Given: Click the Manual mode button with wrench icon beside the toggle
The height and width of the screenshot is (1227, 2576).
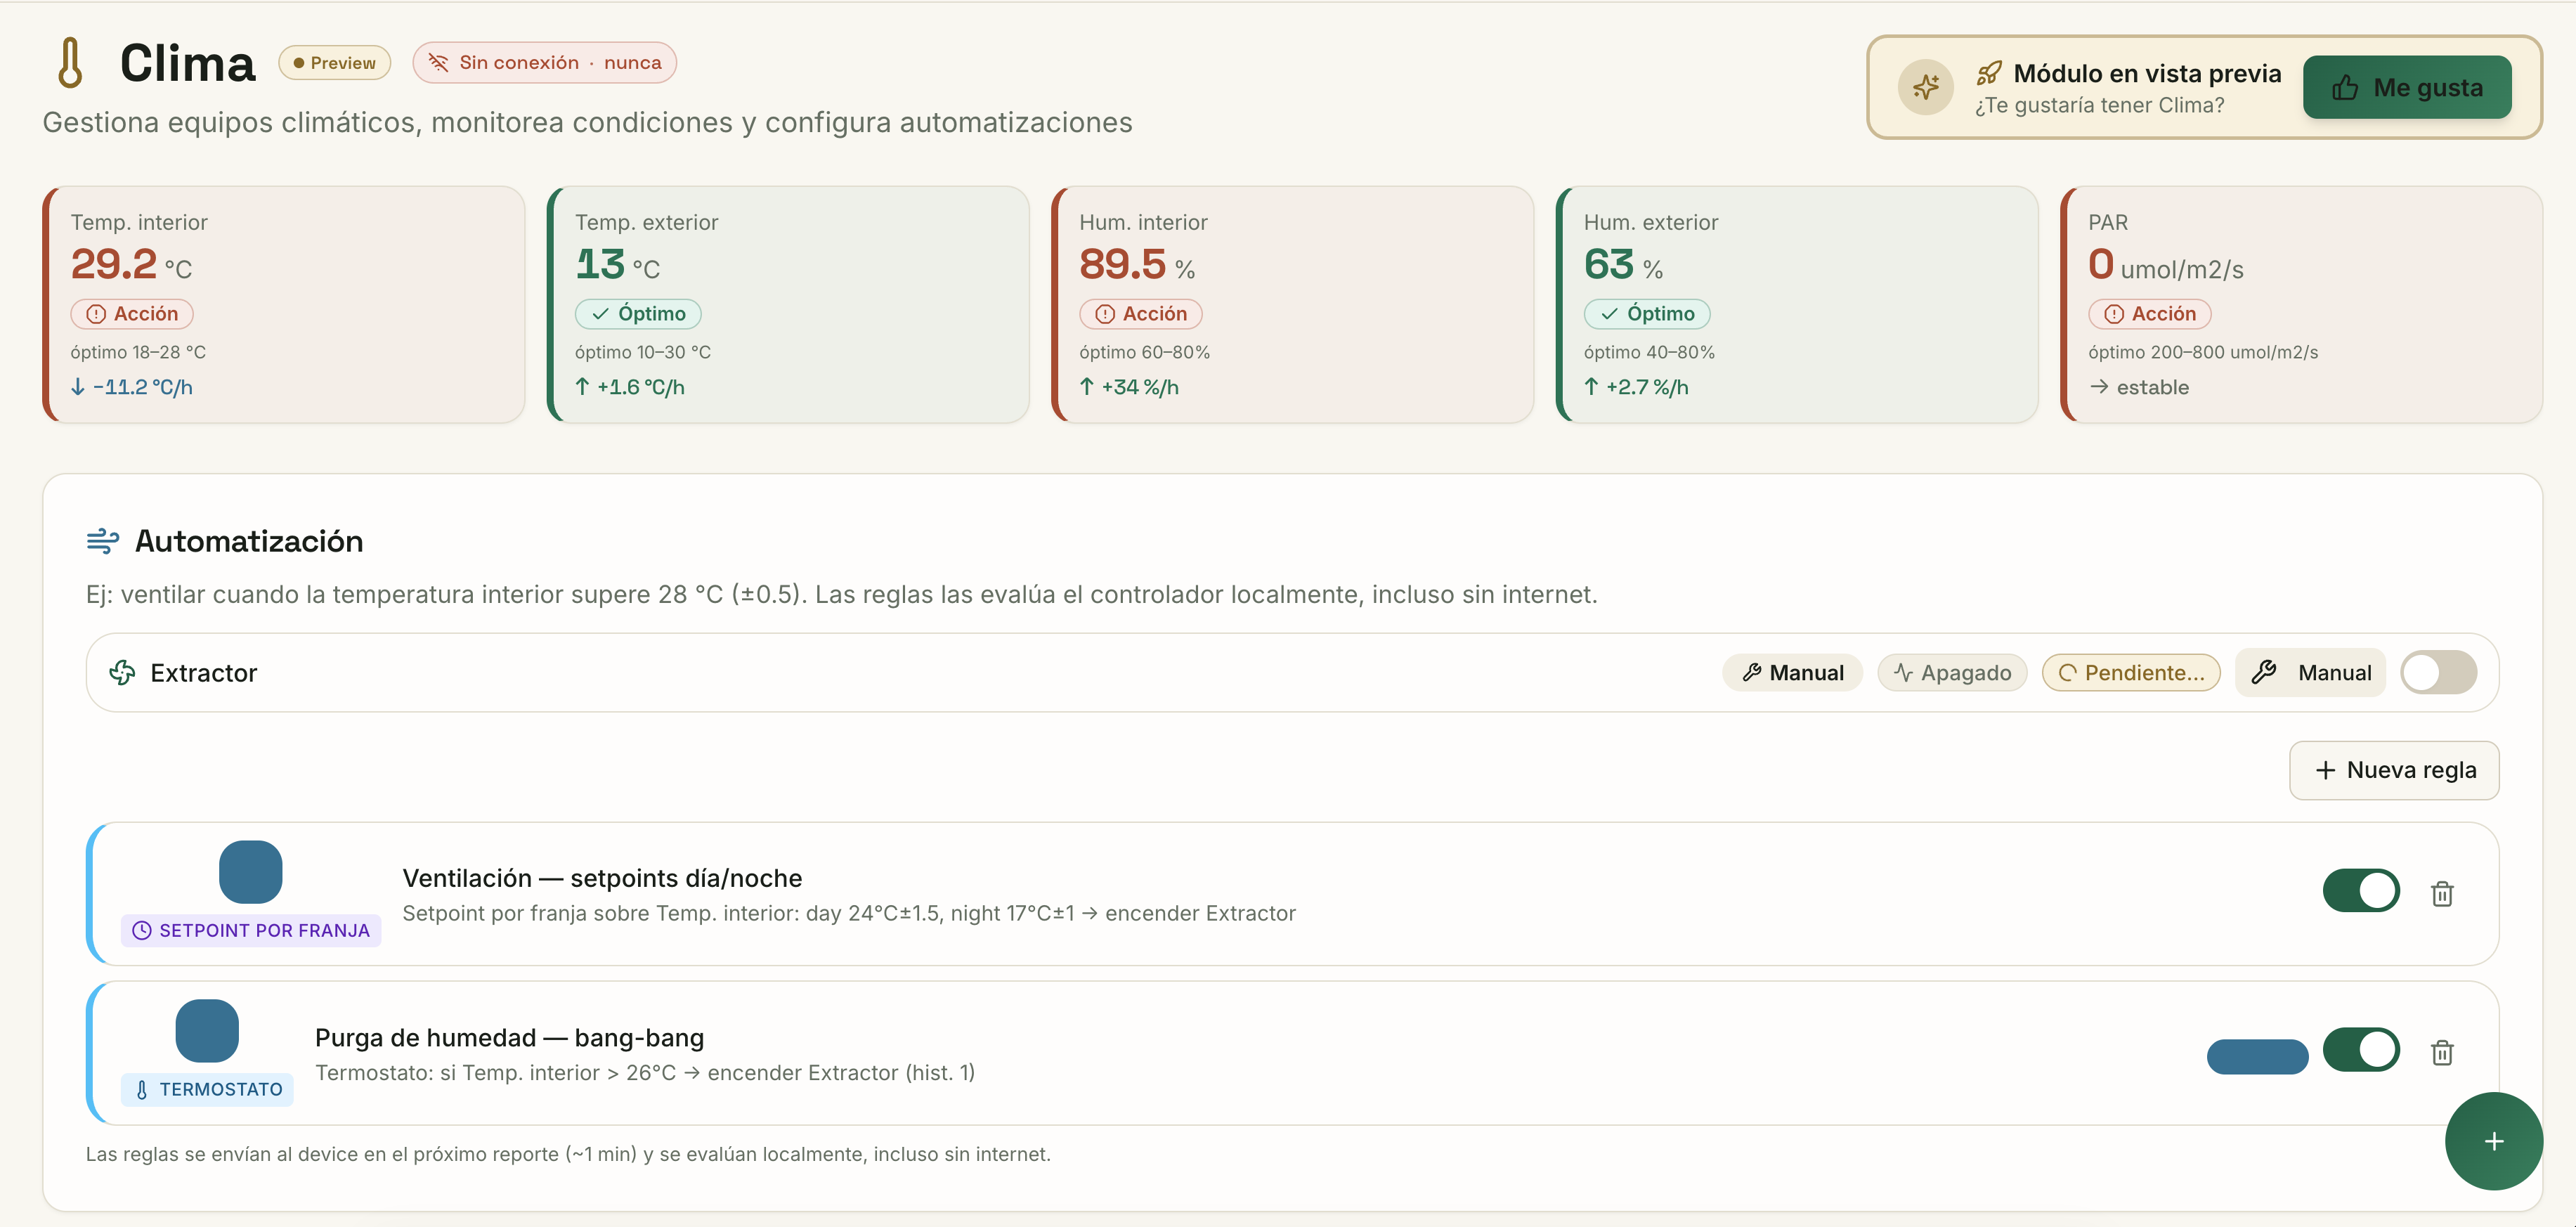Looking at the screenshot, I should pyautogui.click(x=2310, y=672).
